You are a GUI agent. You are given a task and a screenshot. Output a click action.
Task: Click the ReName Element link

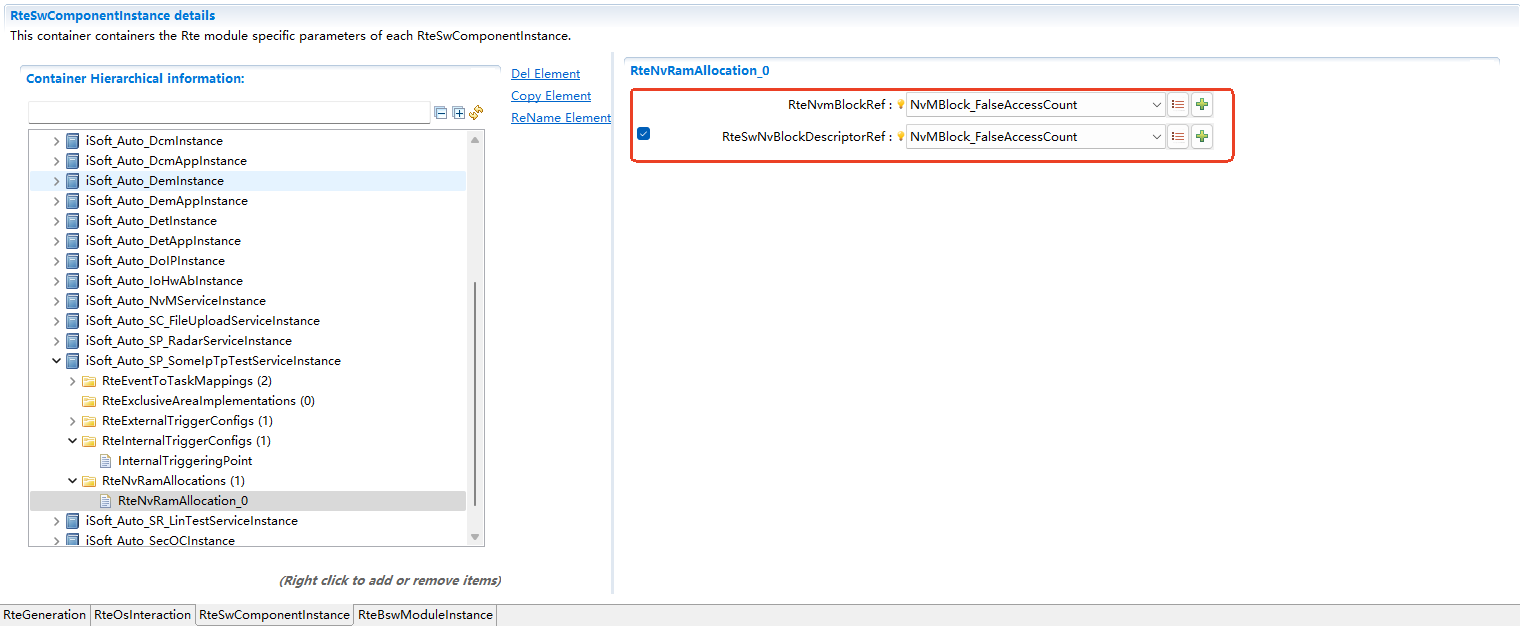(560, 118)
